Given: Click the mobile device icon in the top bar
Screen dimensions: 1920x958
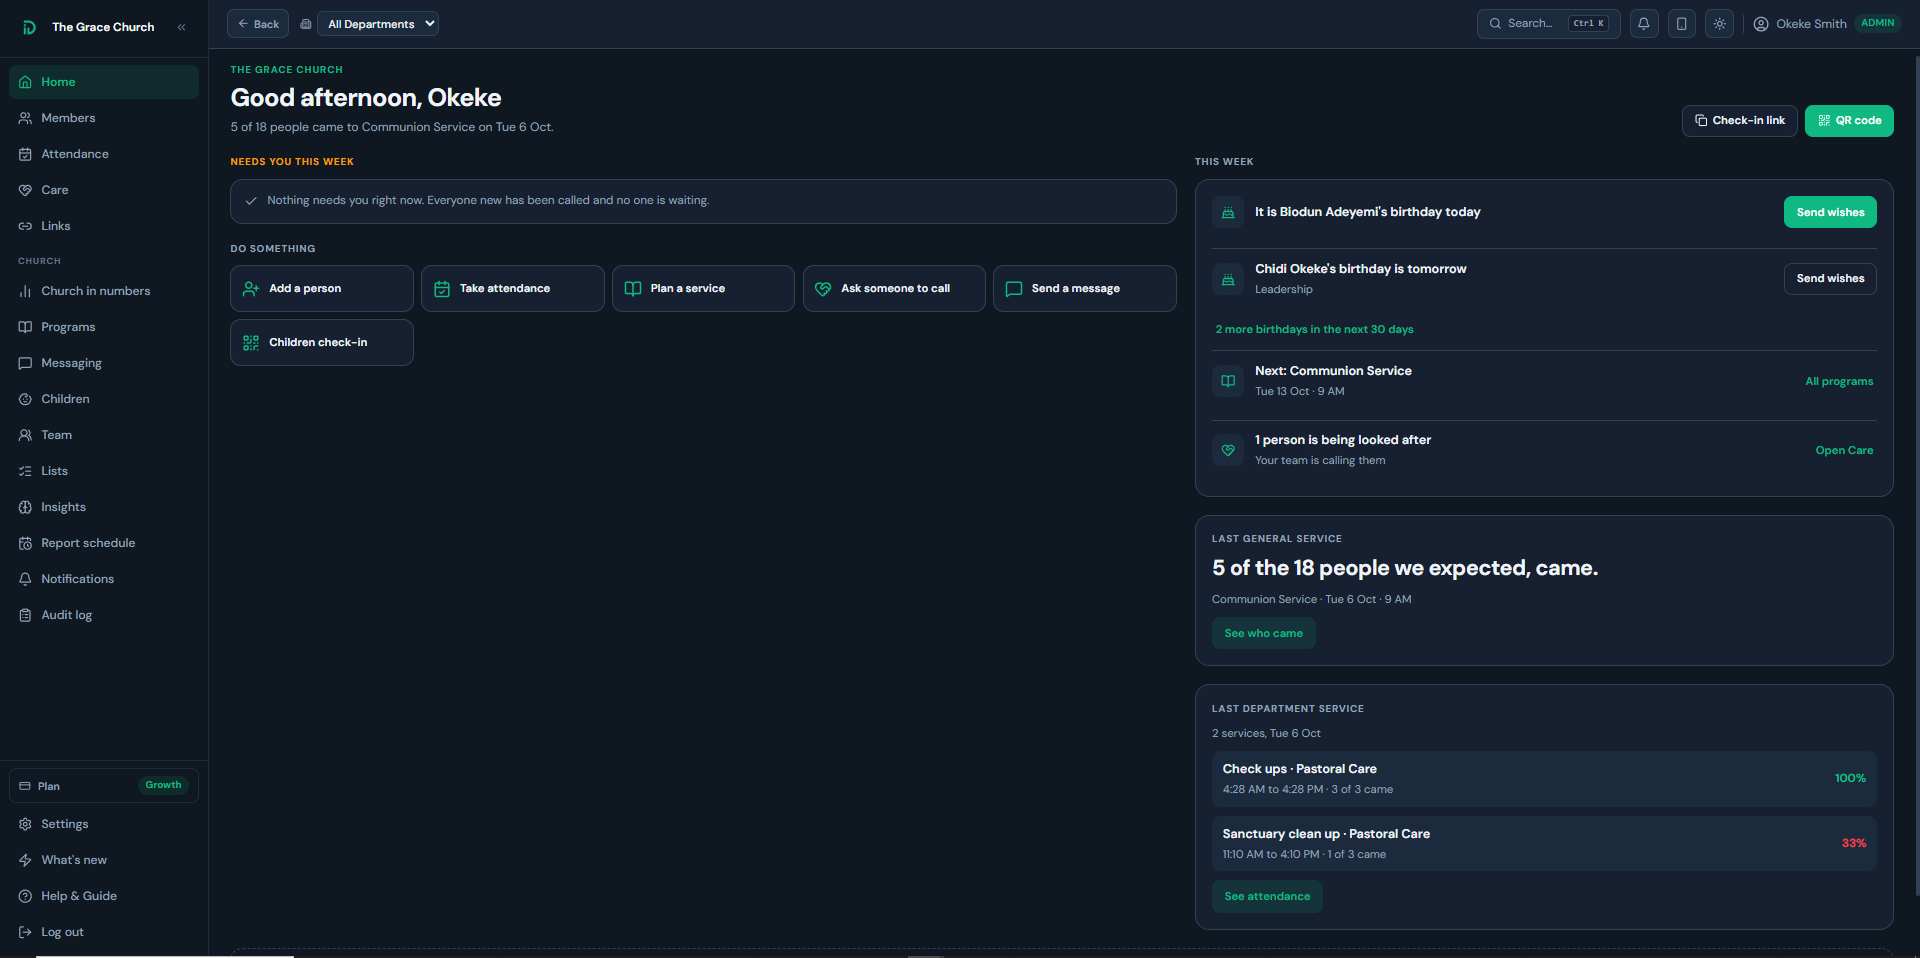Looking at the screenshot, I should (1681, 24).
